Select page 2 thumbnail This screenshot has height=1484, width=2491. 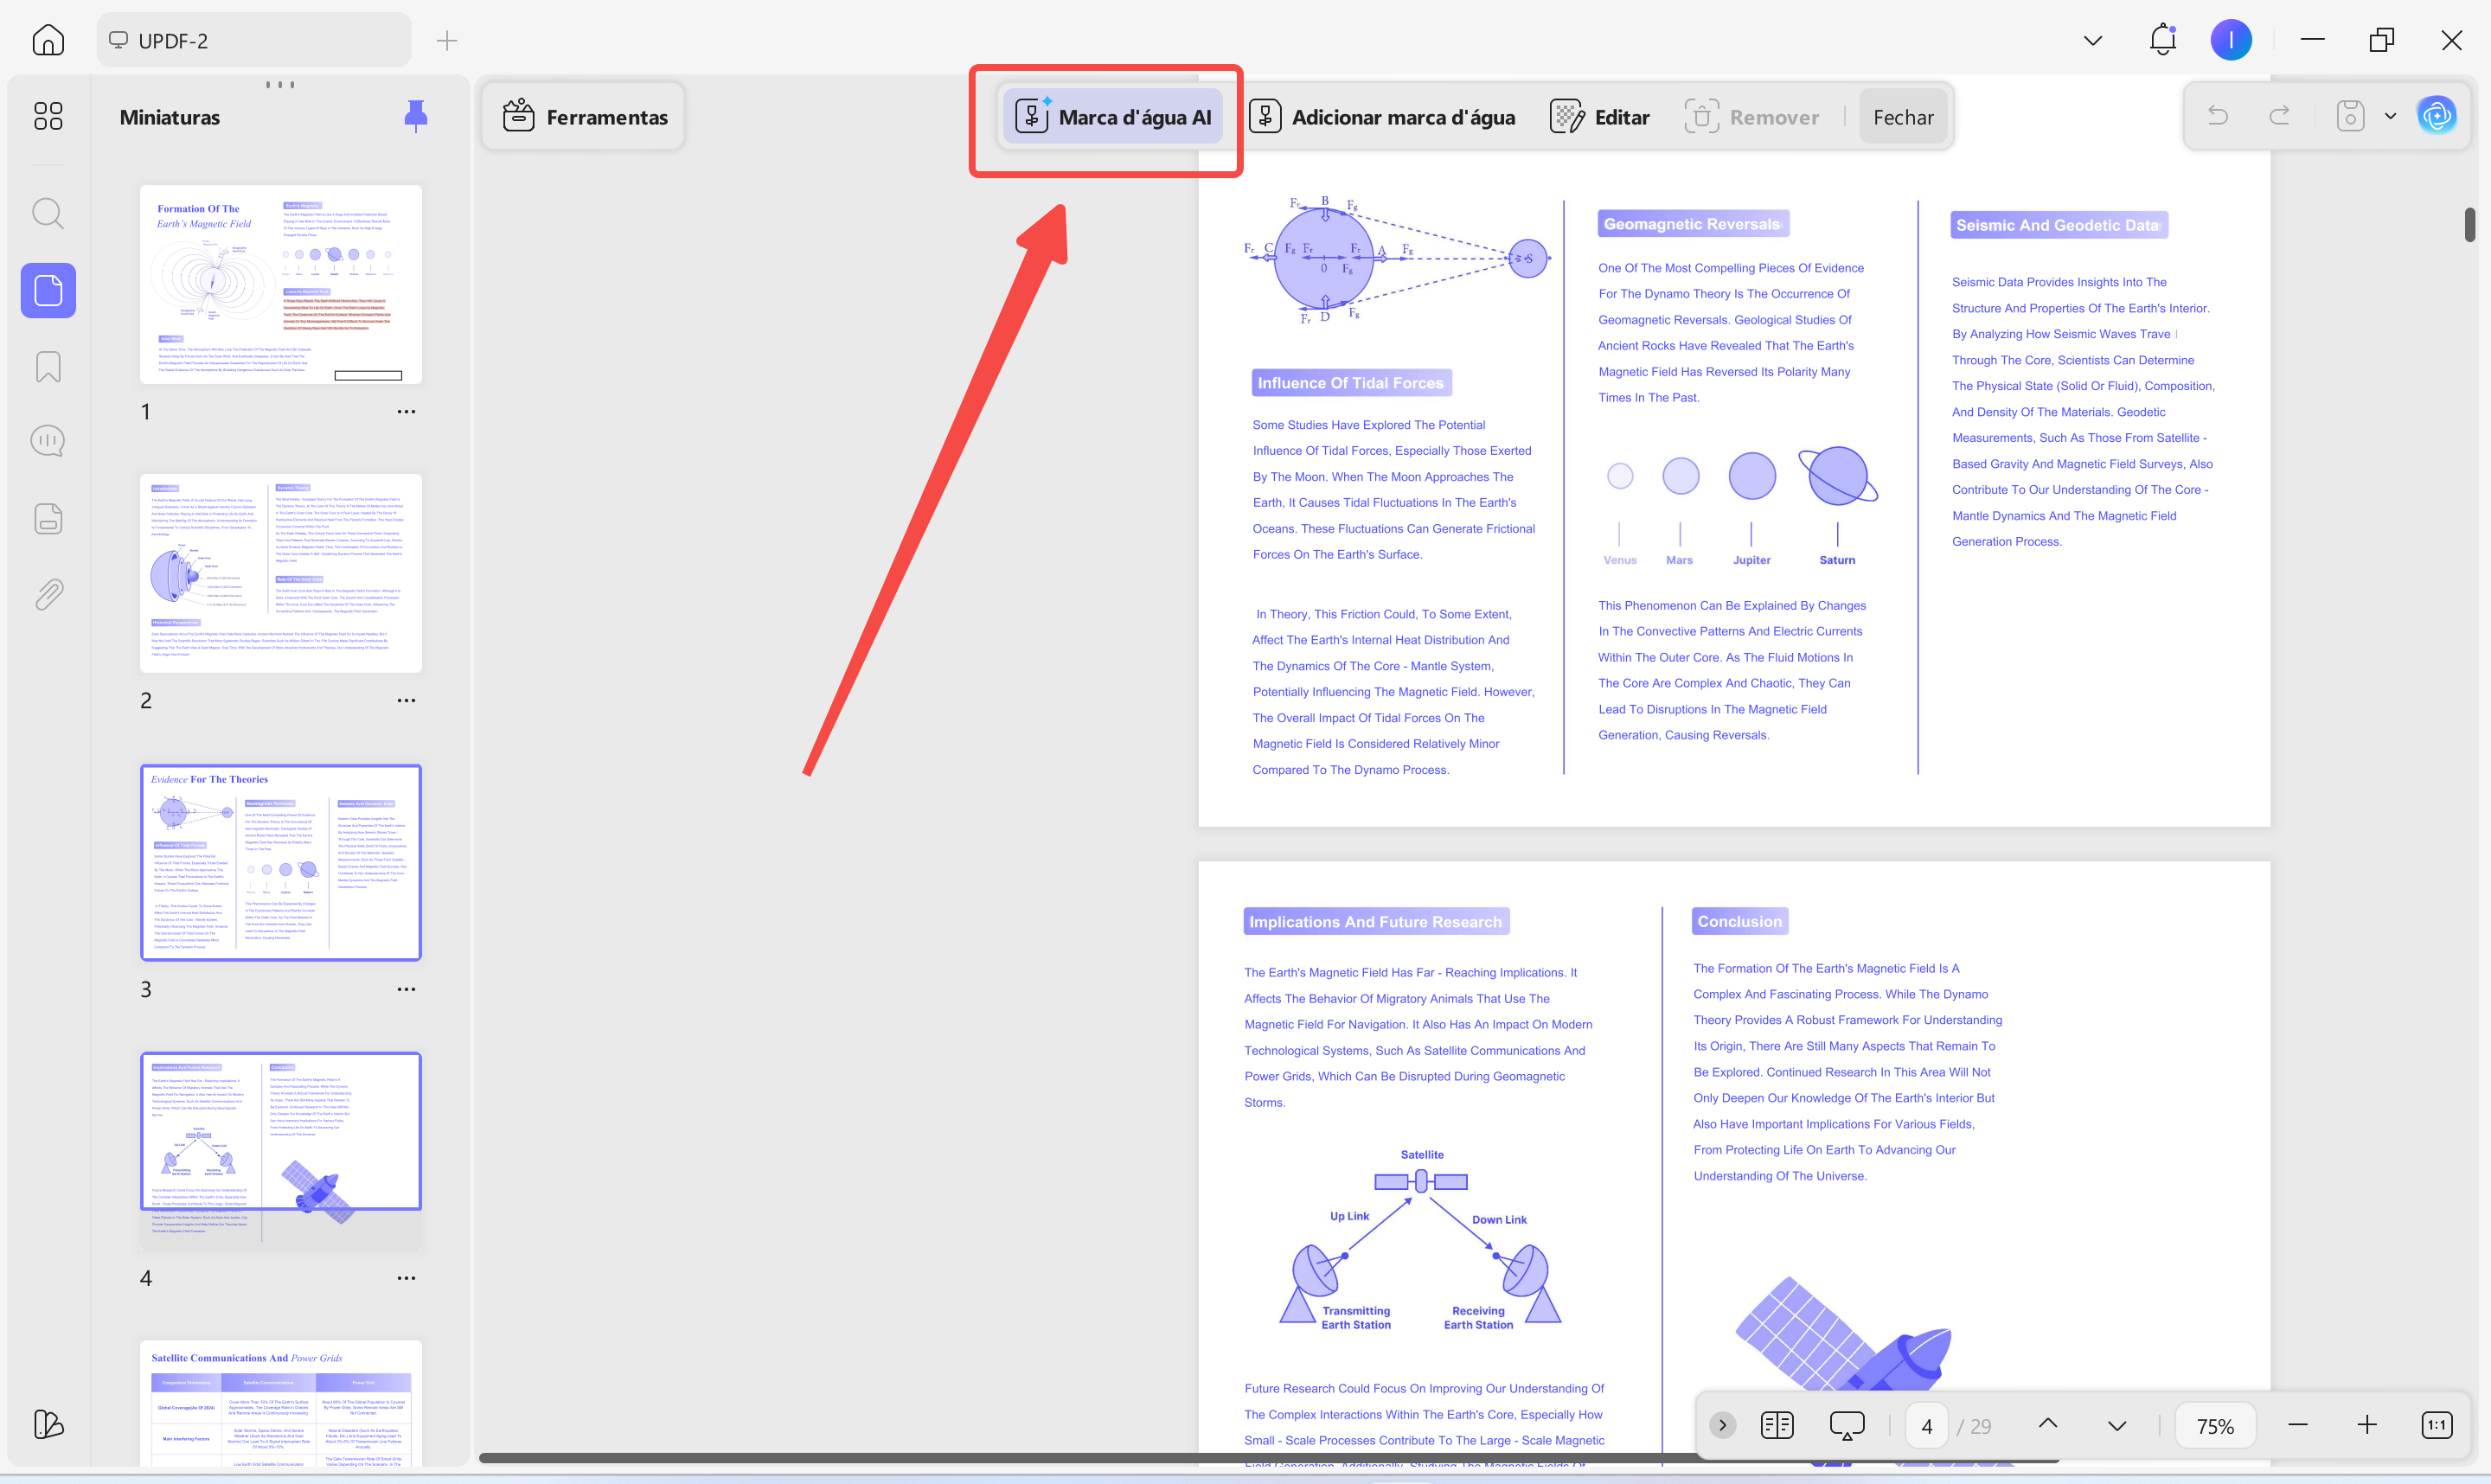[x=281, y=573]
